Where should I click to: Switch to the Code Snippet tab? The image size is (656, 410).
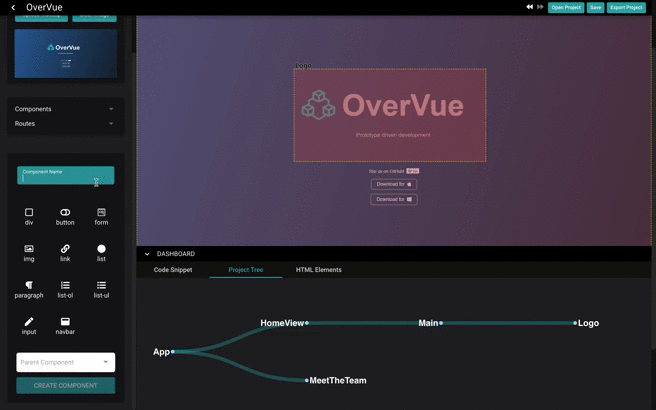click(x=173, y=270)
